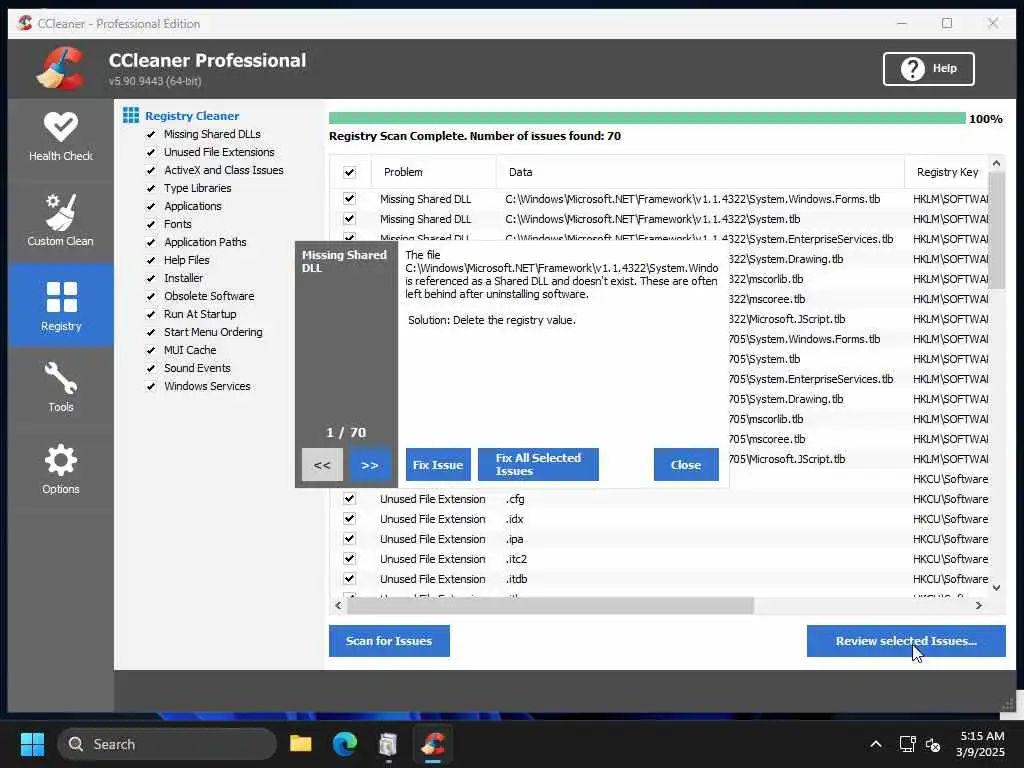Show hidden system tray icons
This screenshot has width=1024, height=768.
pos(876,744)
